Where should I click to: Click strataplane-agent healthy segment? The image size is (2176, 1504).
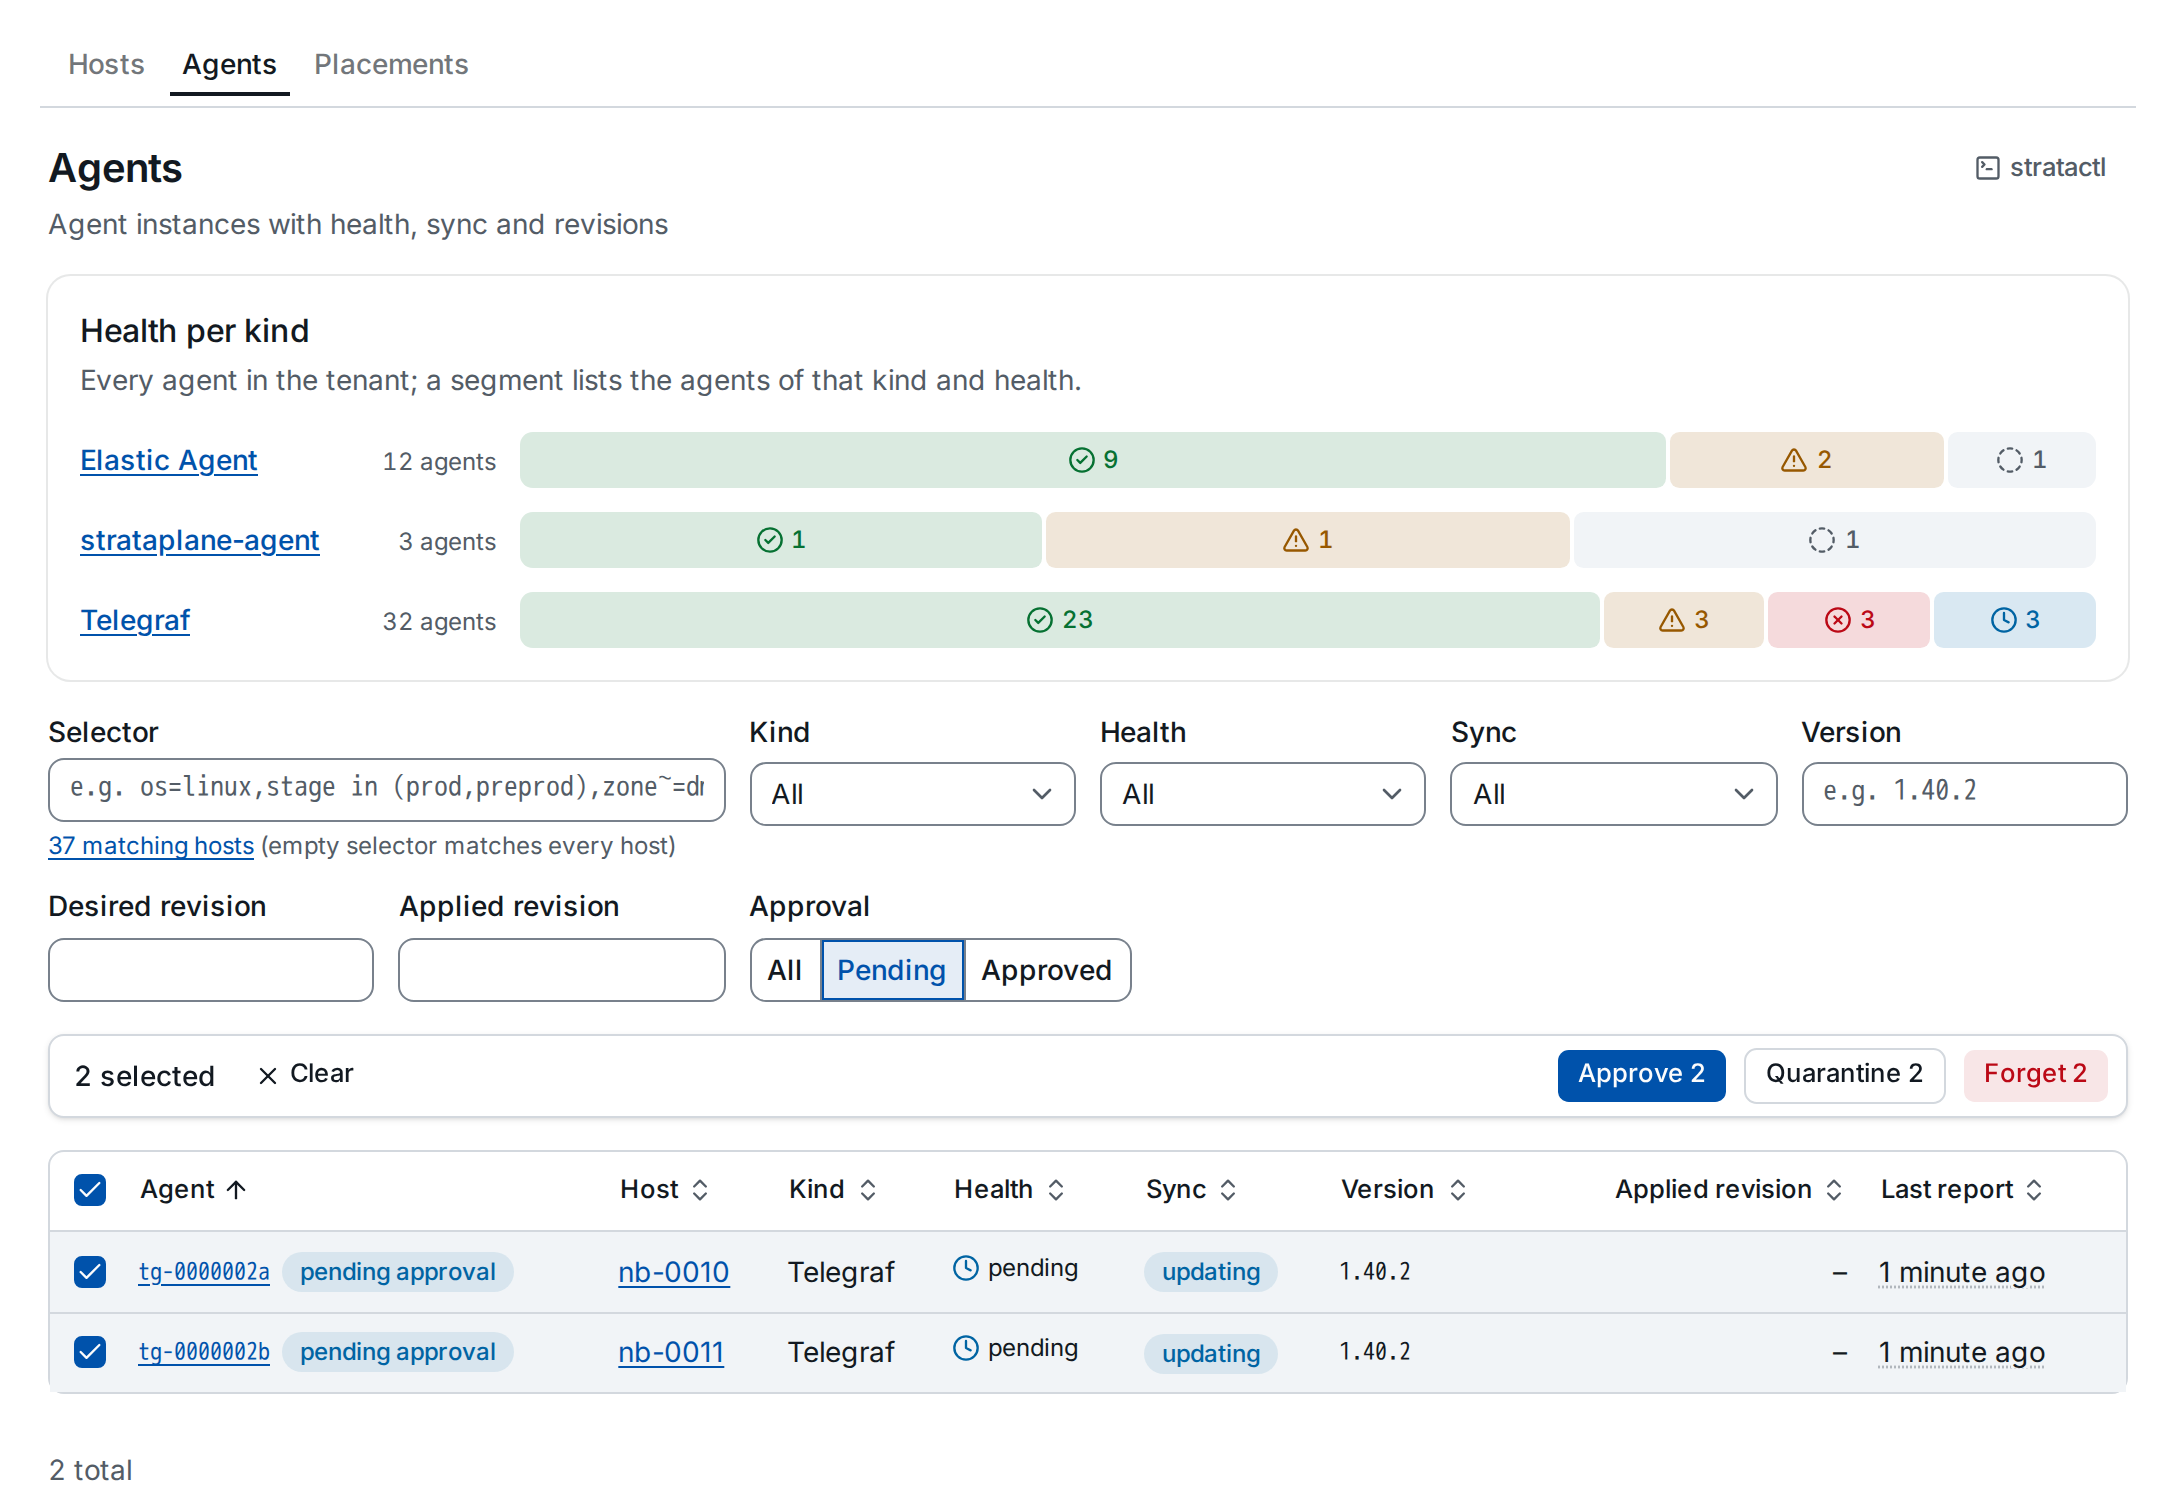tap(780, 540)
